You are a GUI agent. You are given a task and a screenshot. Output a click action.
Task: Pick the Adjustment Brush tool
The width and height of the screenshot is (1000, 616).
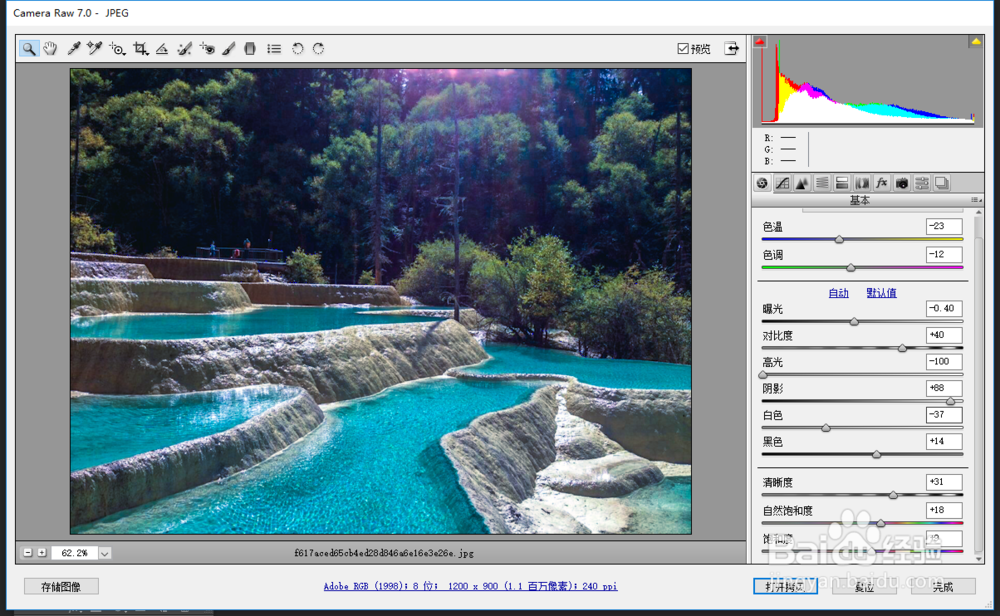coord(229,48)
